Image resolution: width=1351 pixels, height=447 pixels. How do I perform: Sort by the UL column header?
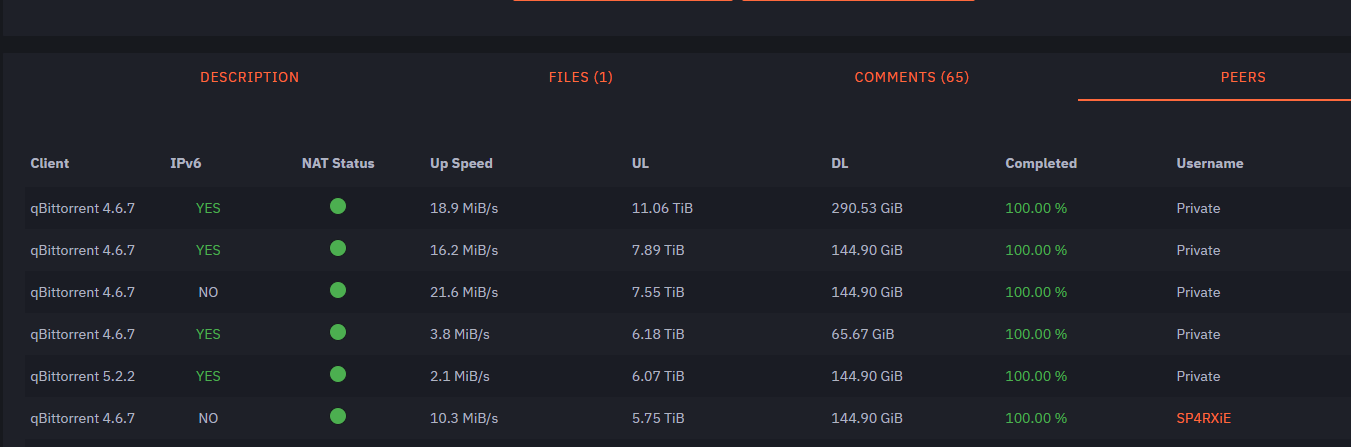[641, 163]
